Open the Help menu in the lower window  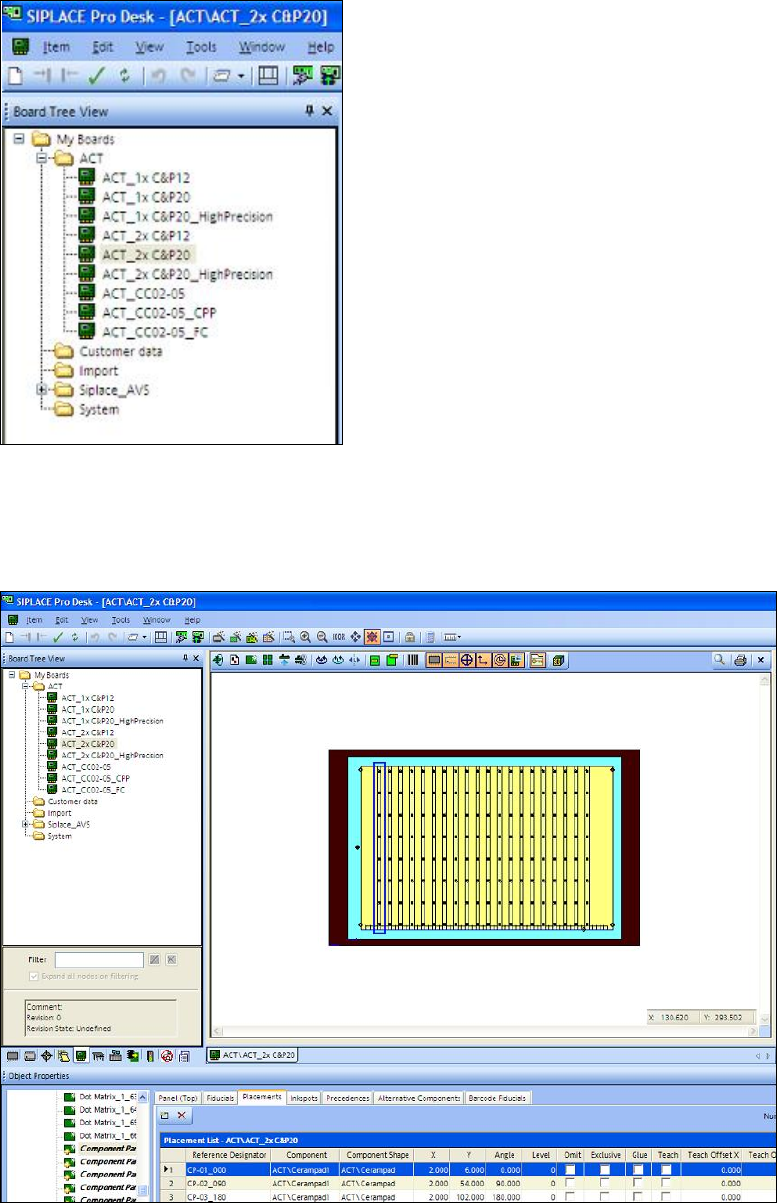click(193, 620)
